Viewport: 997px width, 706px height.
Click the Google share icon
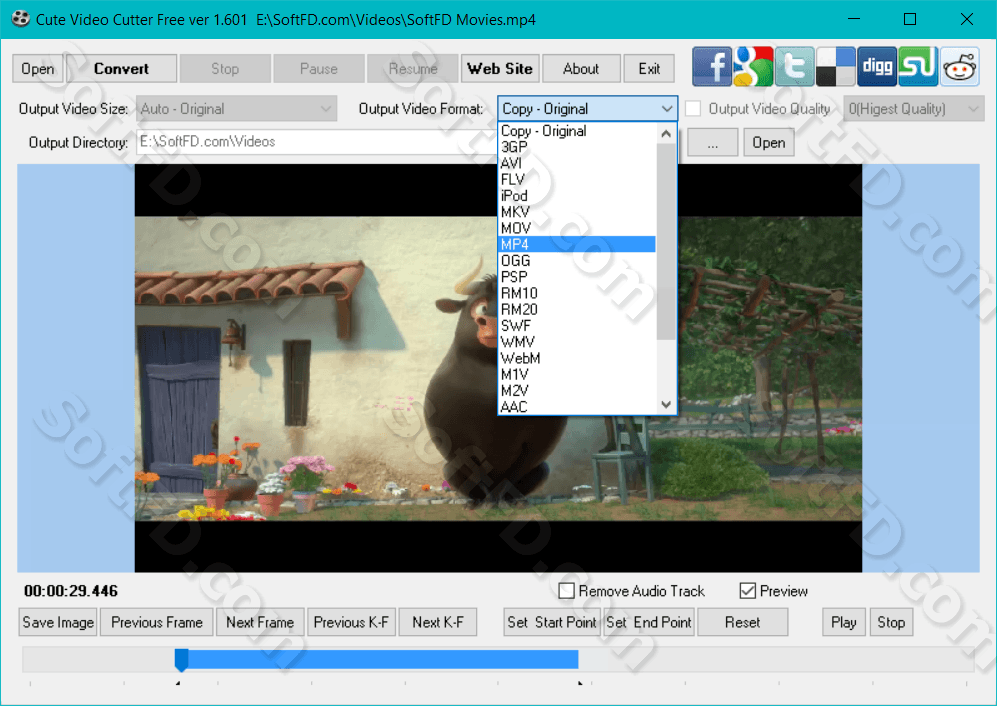click(x=753, y=66)
